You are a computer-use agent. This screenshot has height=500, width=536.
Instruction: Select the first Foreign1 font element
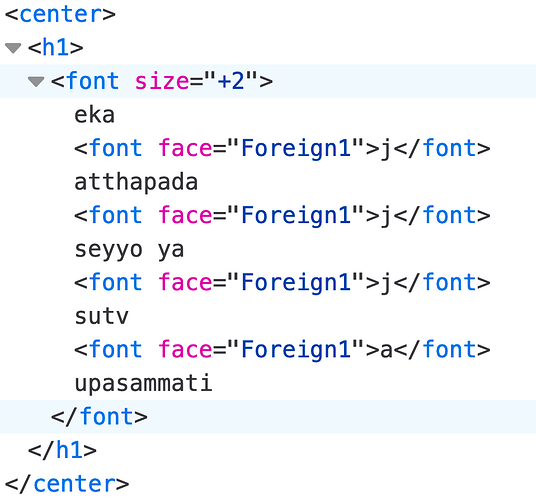click(x=282, y=148)
